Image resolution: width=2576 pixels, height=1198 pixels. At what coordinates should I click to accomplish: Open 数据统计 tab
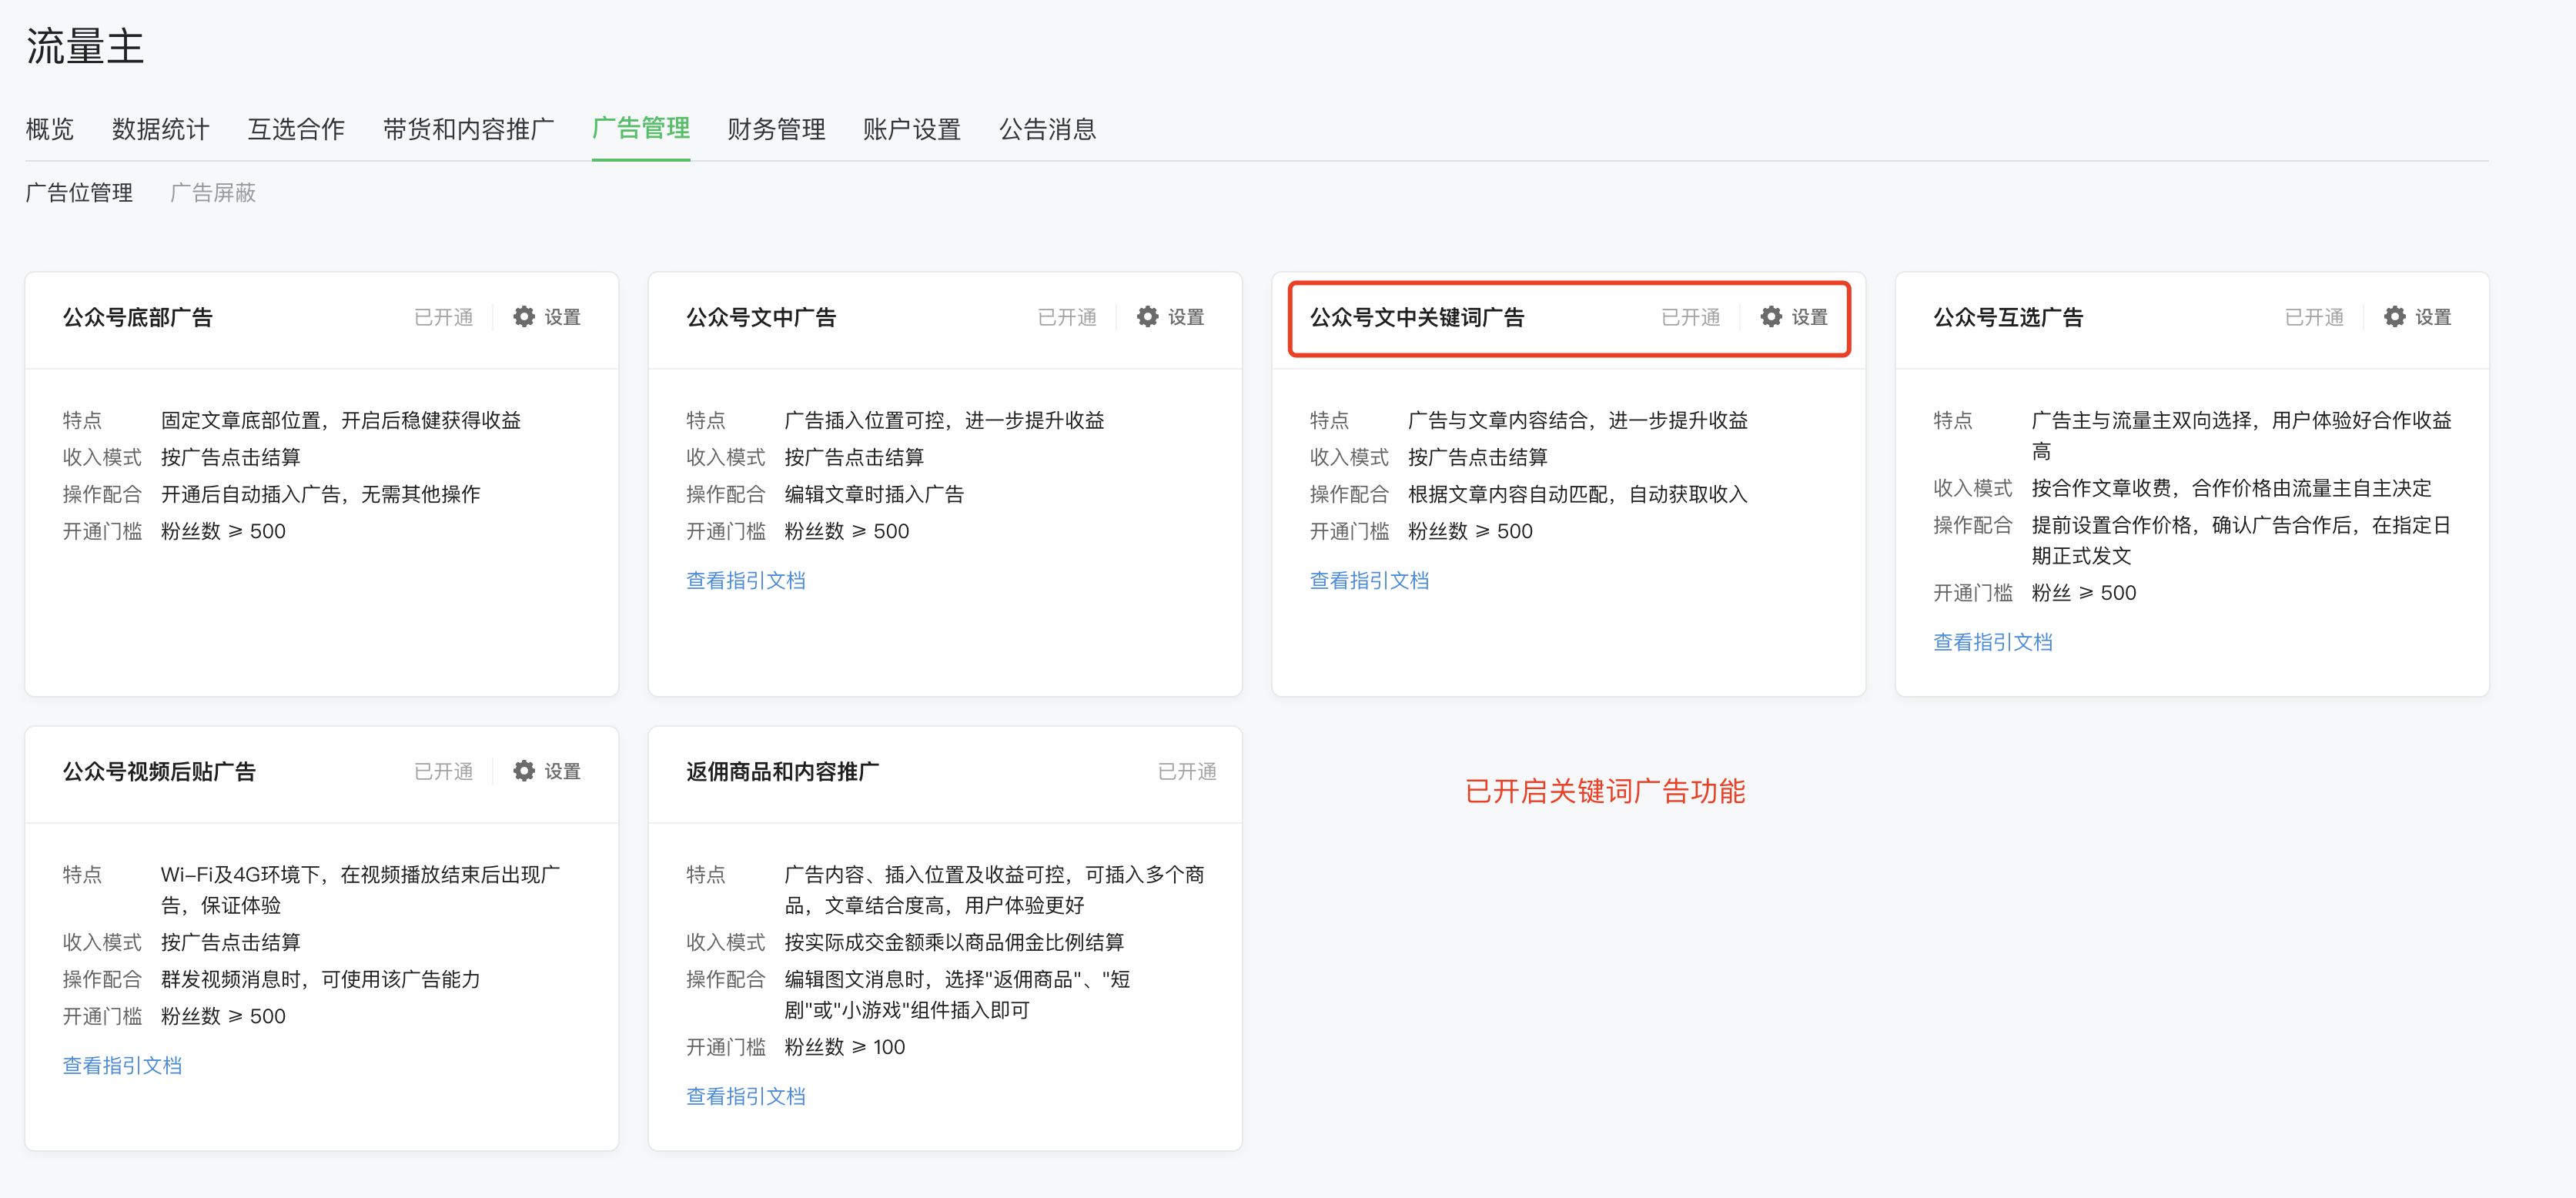click(x=160, y=129)
